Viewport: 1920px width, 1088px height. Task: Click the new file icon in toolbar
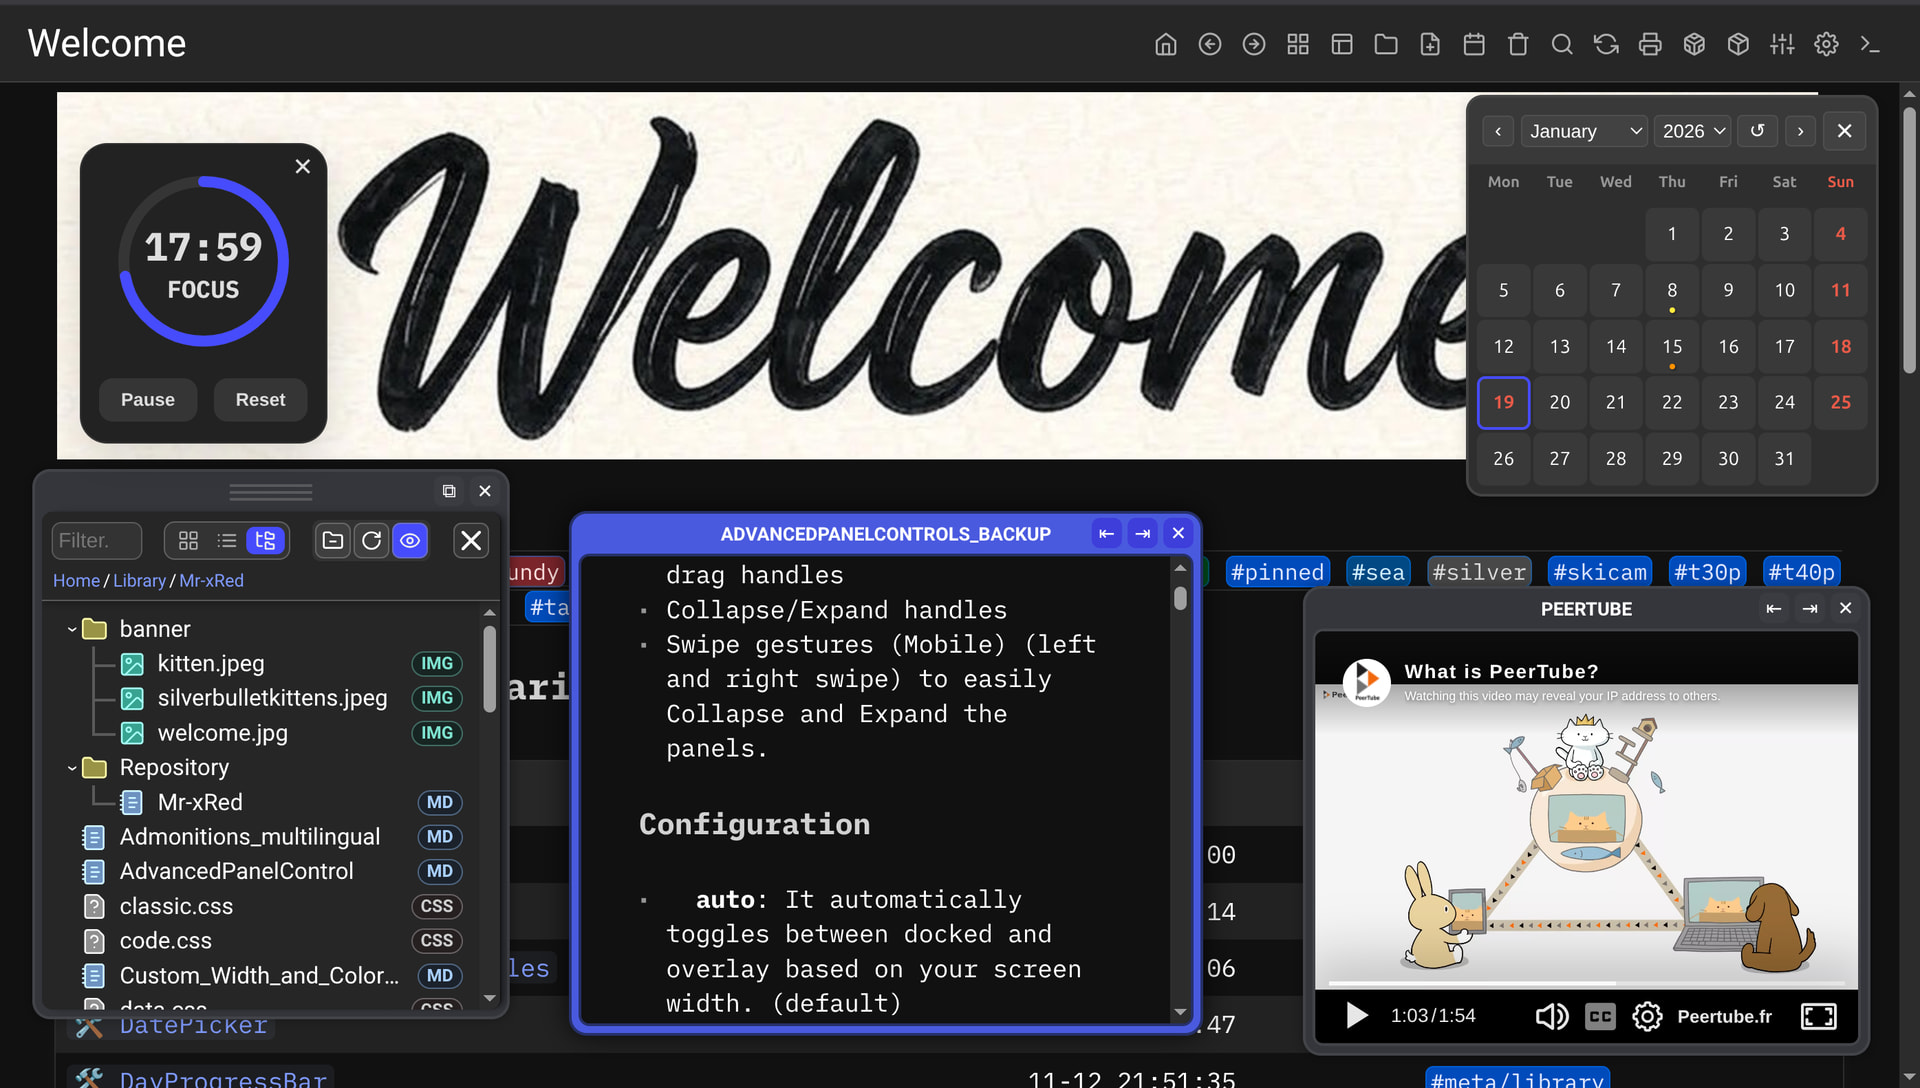point(1429,44)
